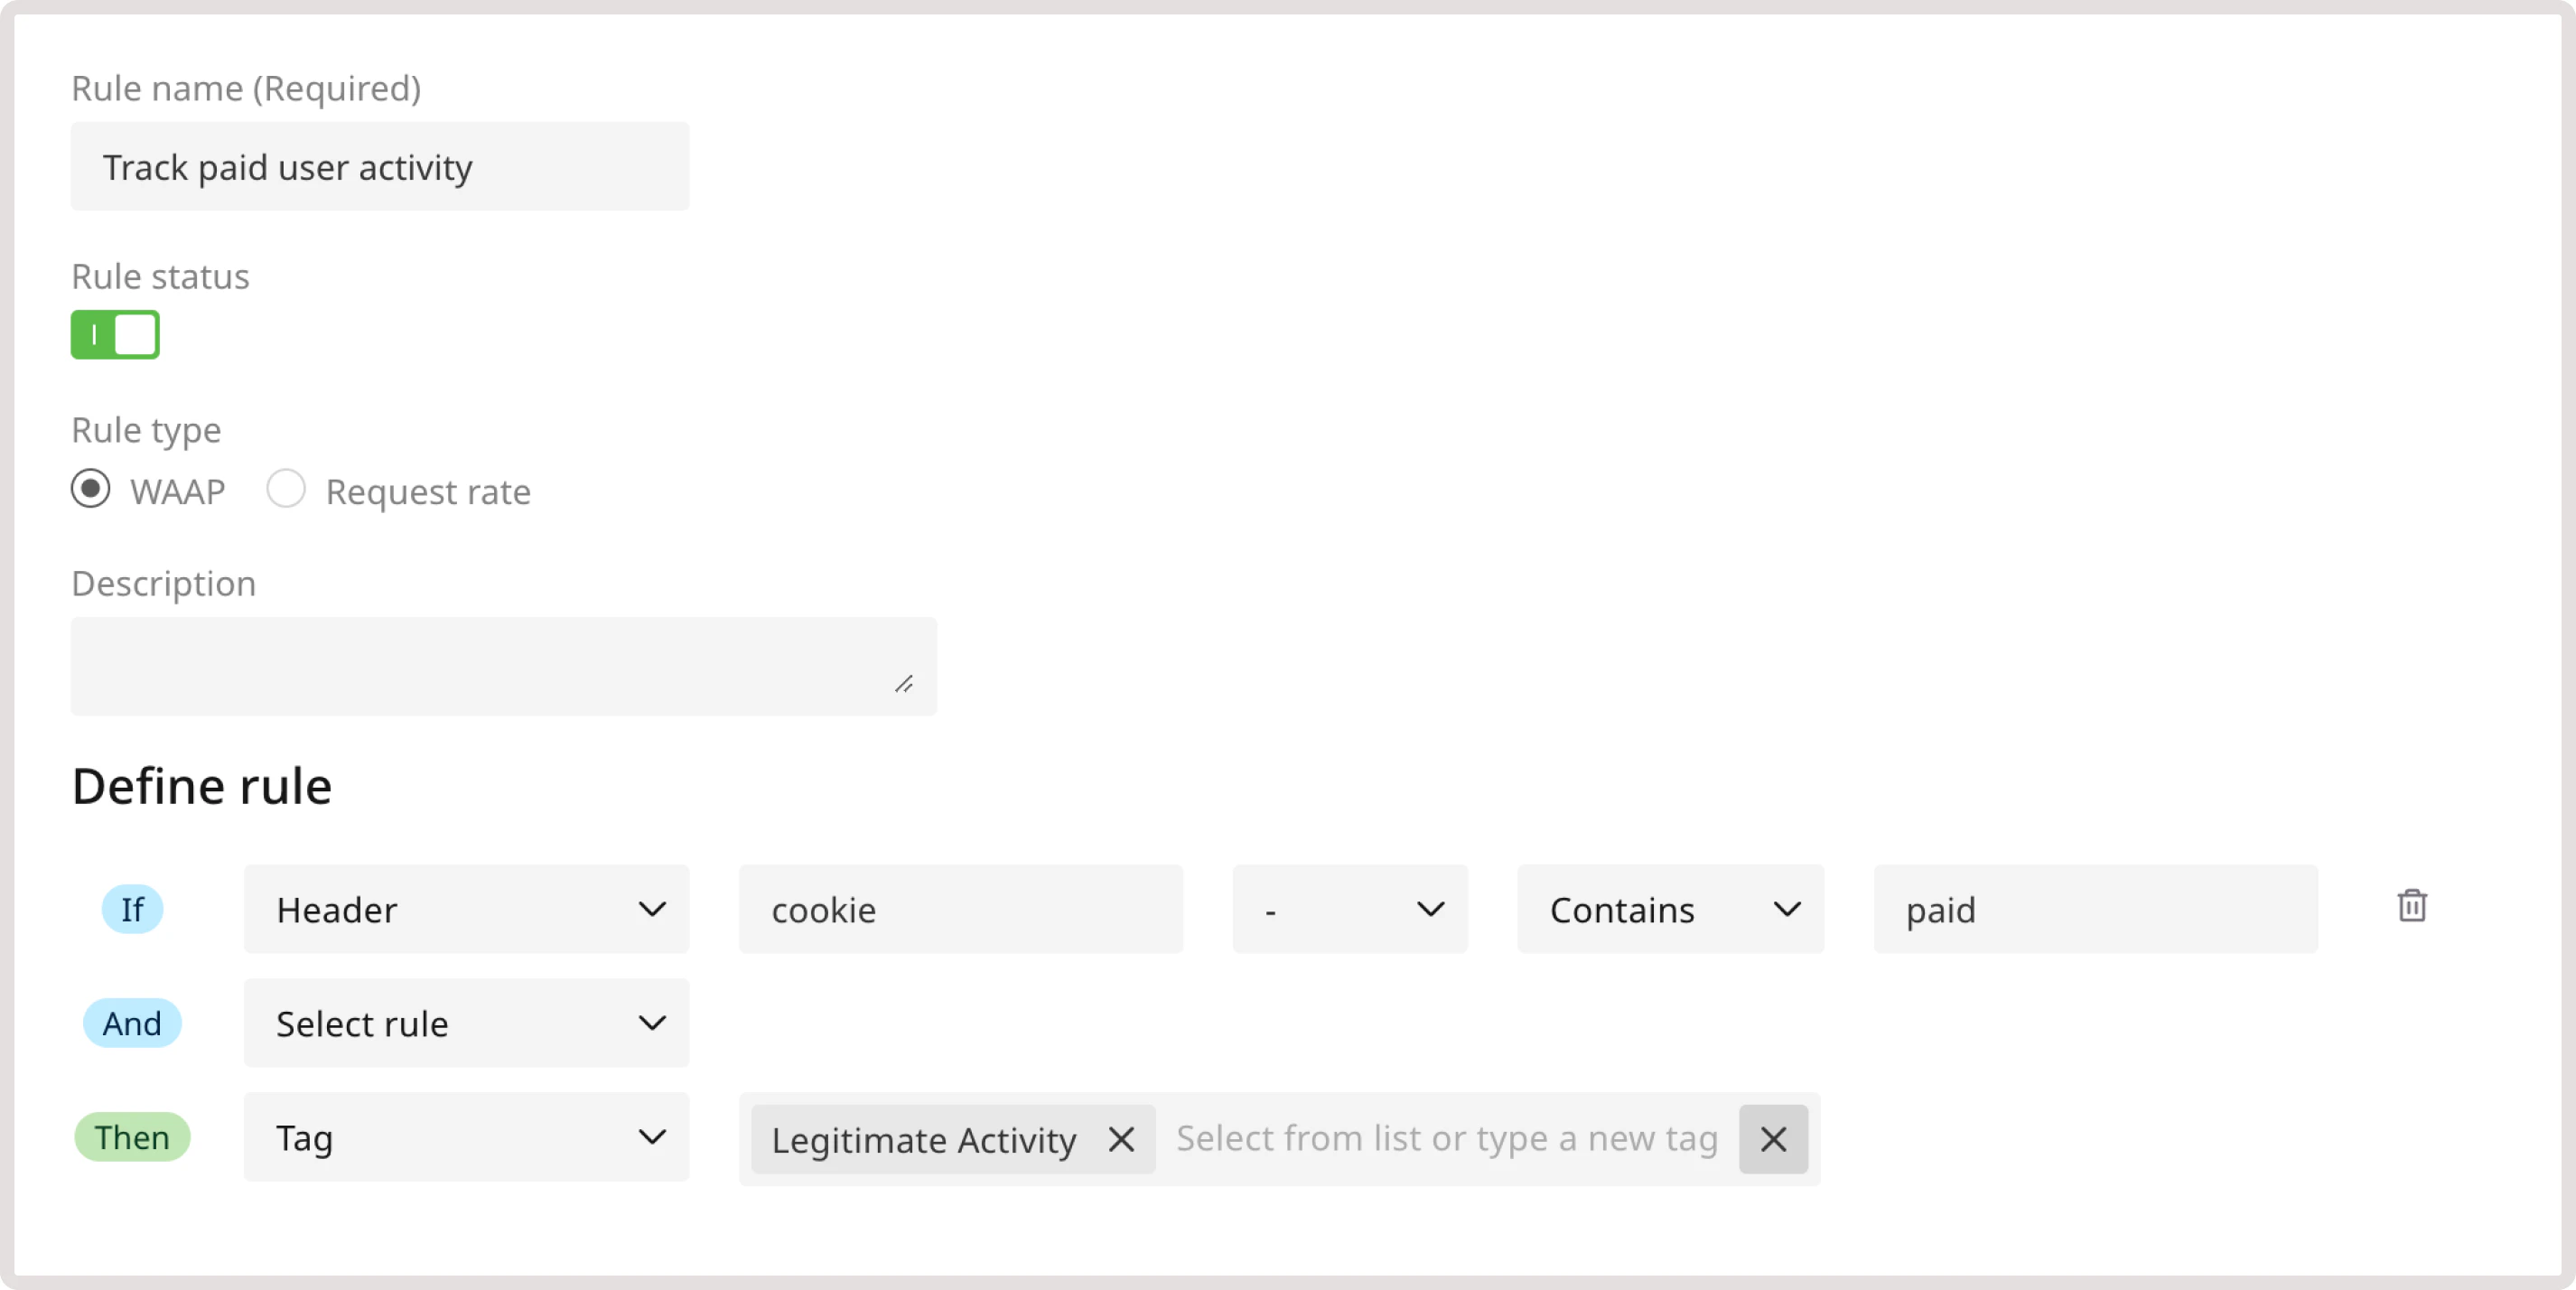Click the Then action badge

pos(132,1137)
